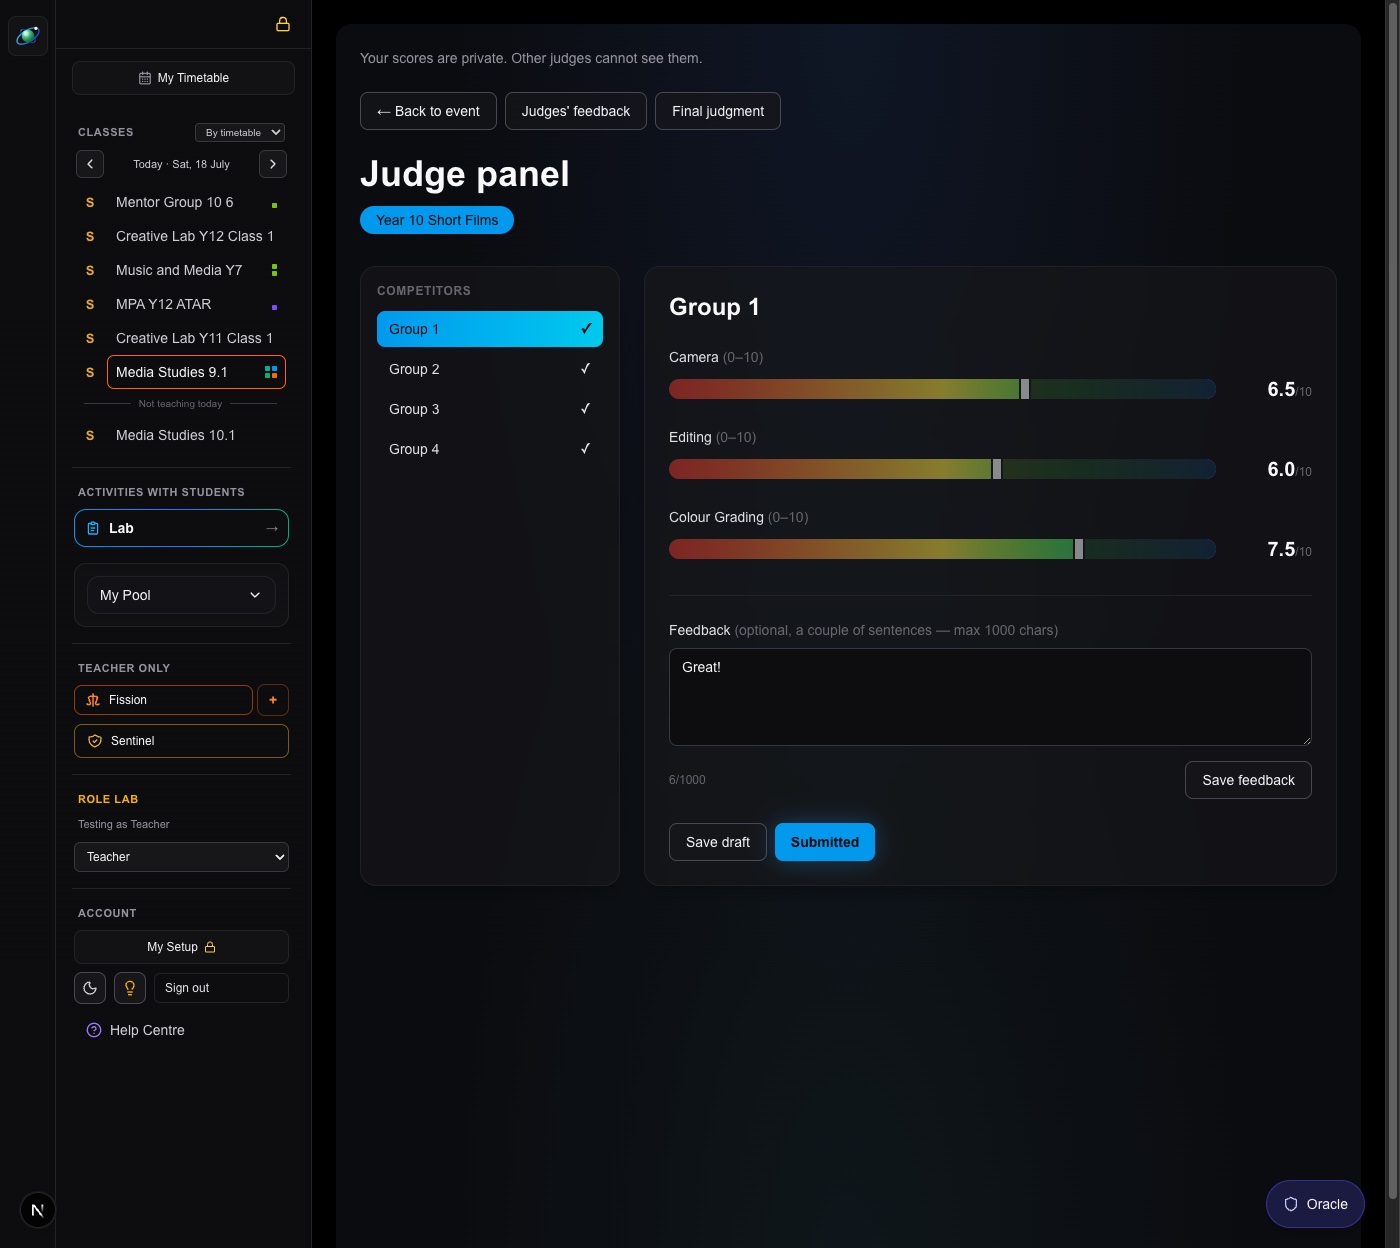Click Save feedback button

tap(1248, 780)
